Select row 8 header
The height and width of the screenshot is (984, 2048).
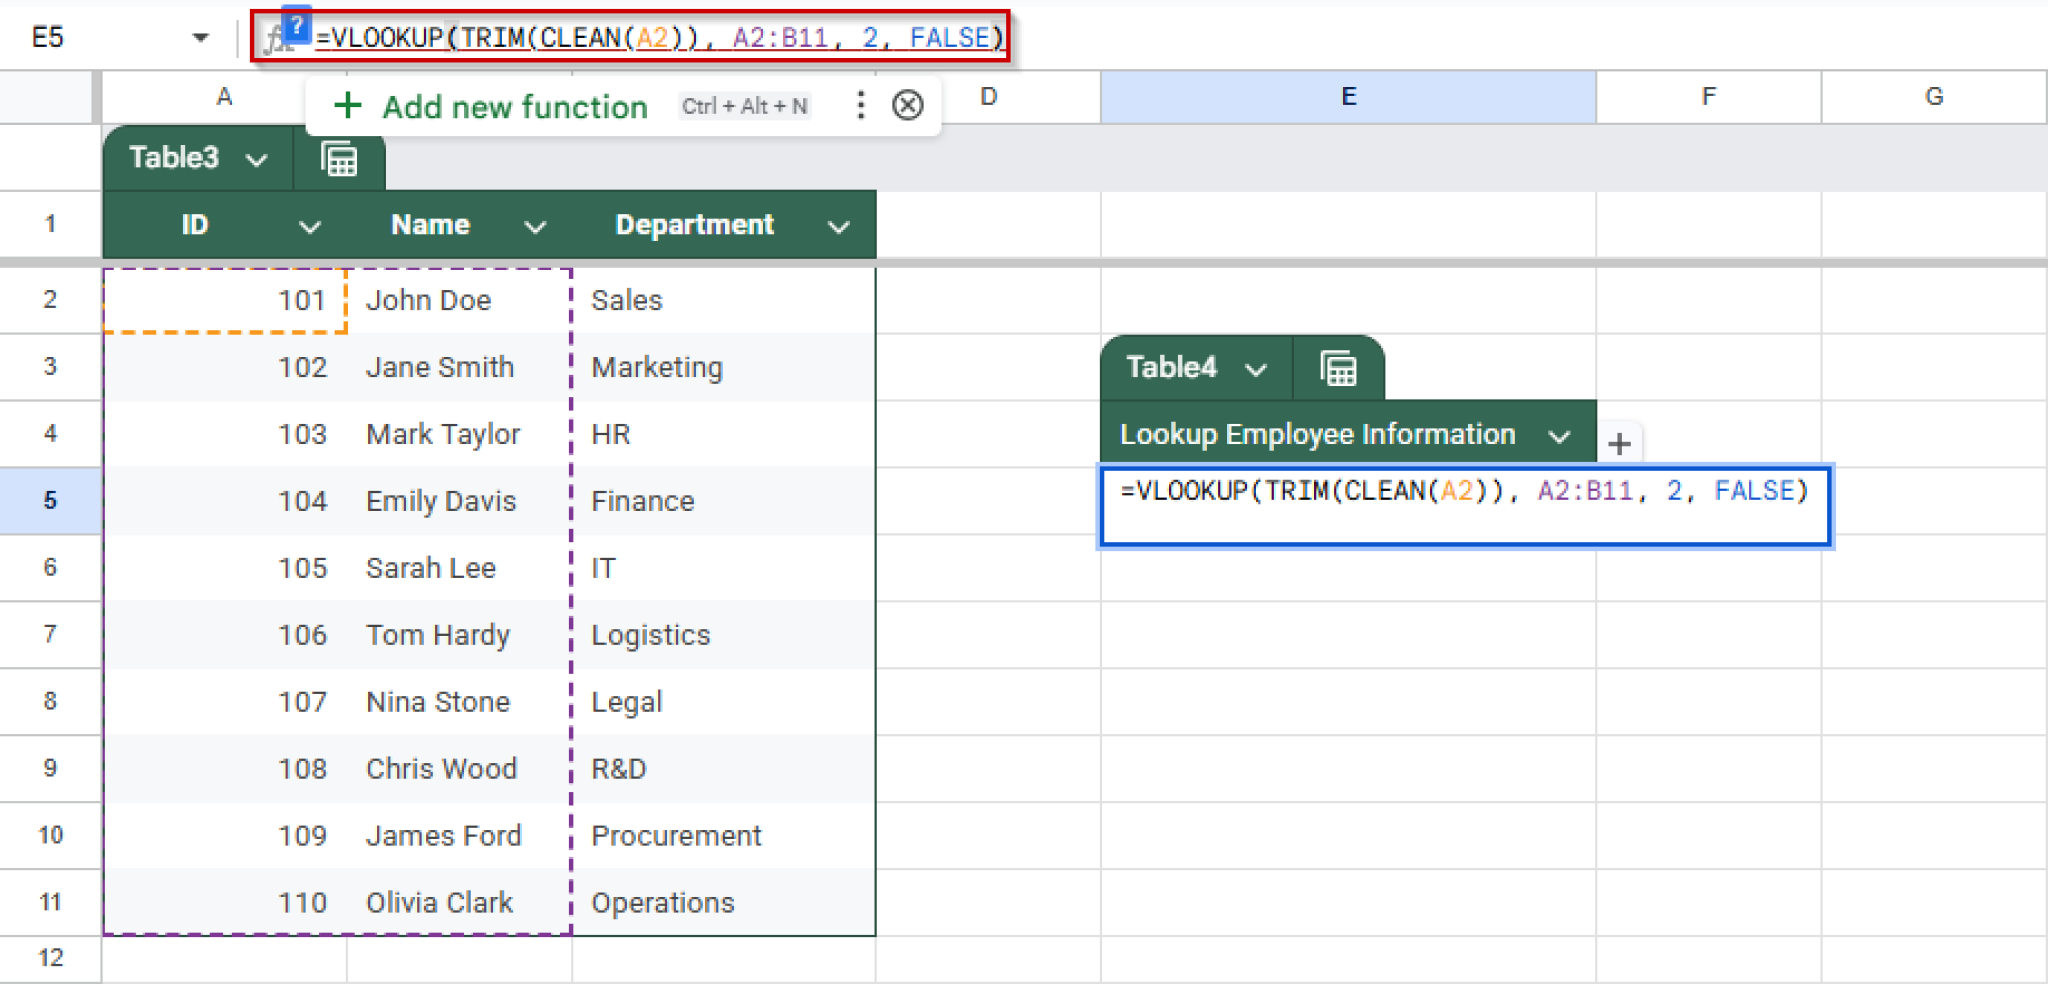click(50, 701)
